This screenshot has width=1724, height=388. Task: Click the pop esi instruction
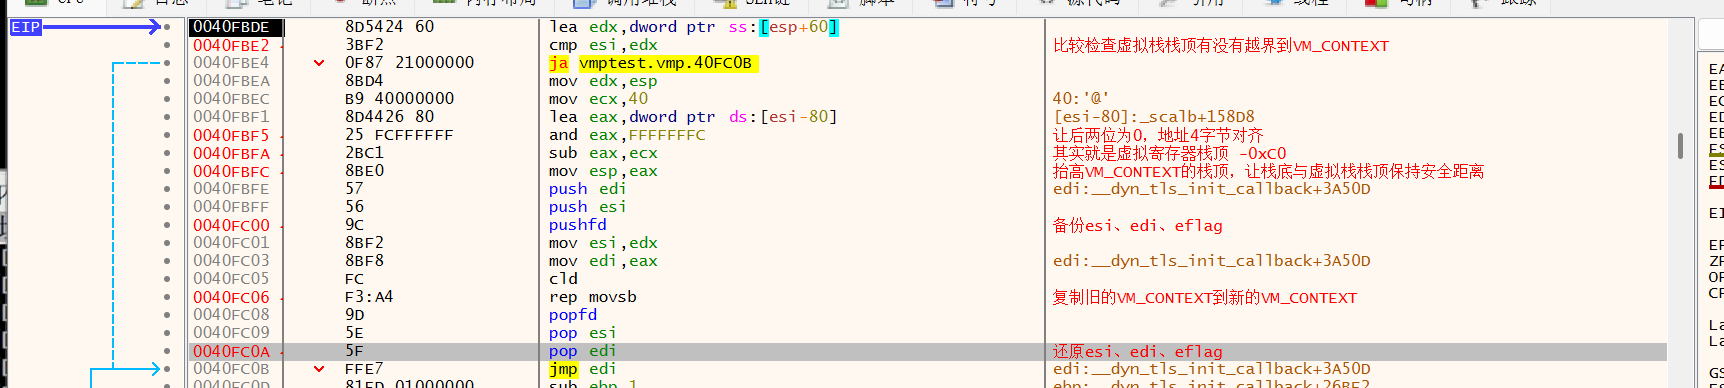(582, 333)
